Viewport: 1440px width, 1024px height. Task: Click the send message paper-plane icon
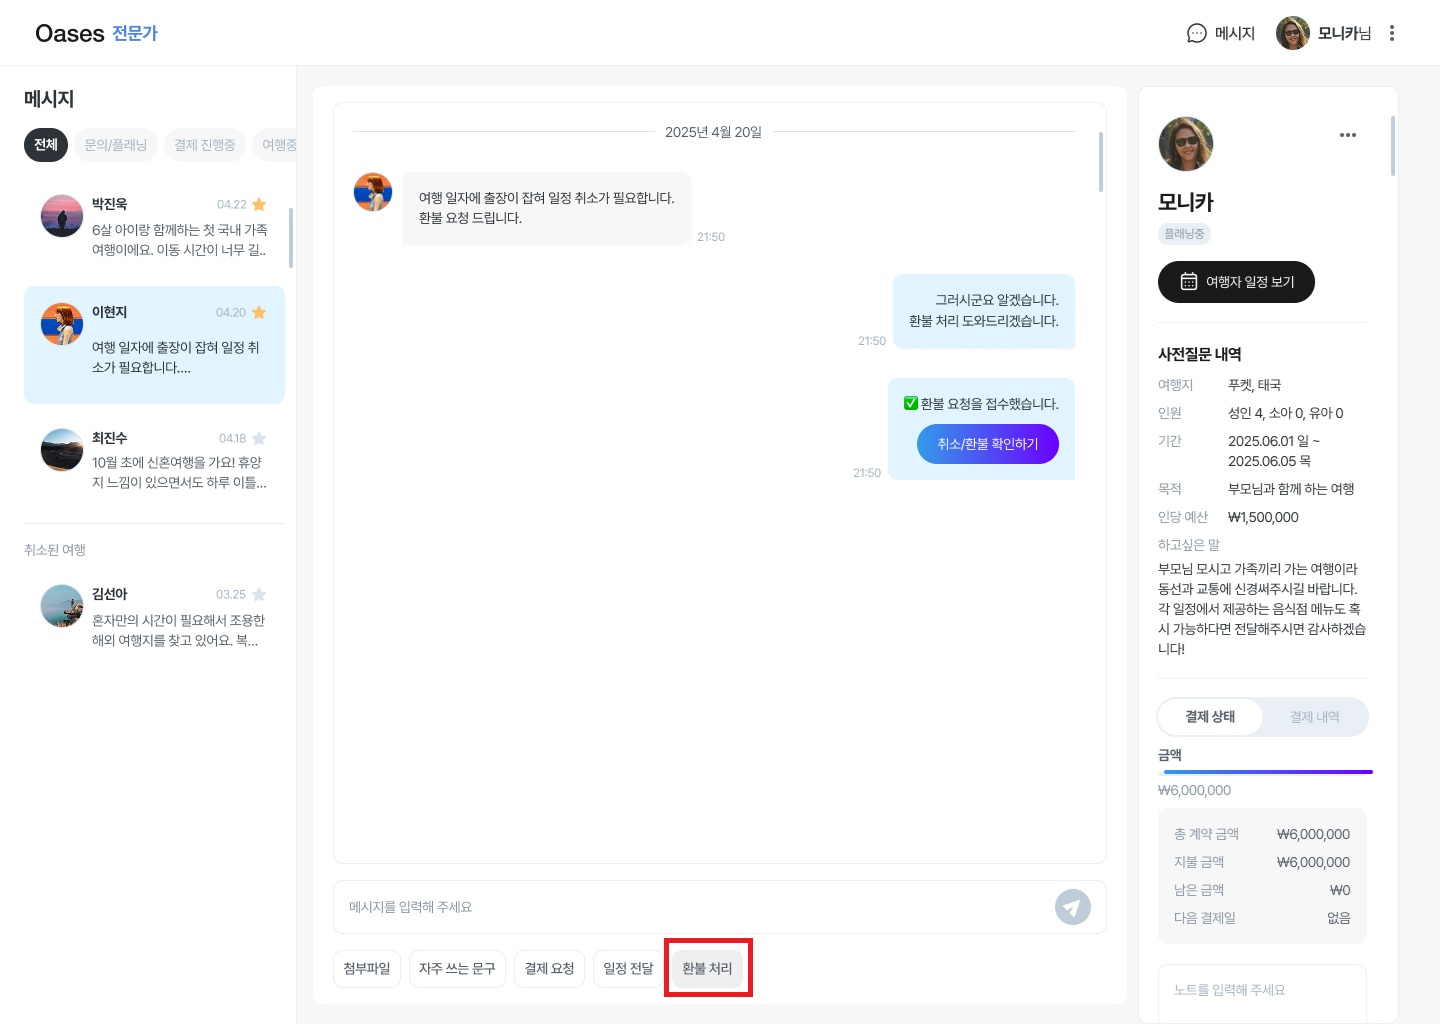click(1072, 907)
